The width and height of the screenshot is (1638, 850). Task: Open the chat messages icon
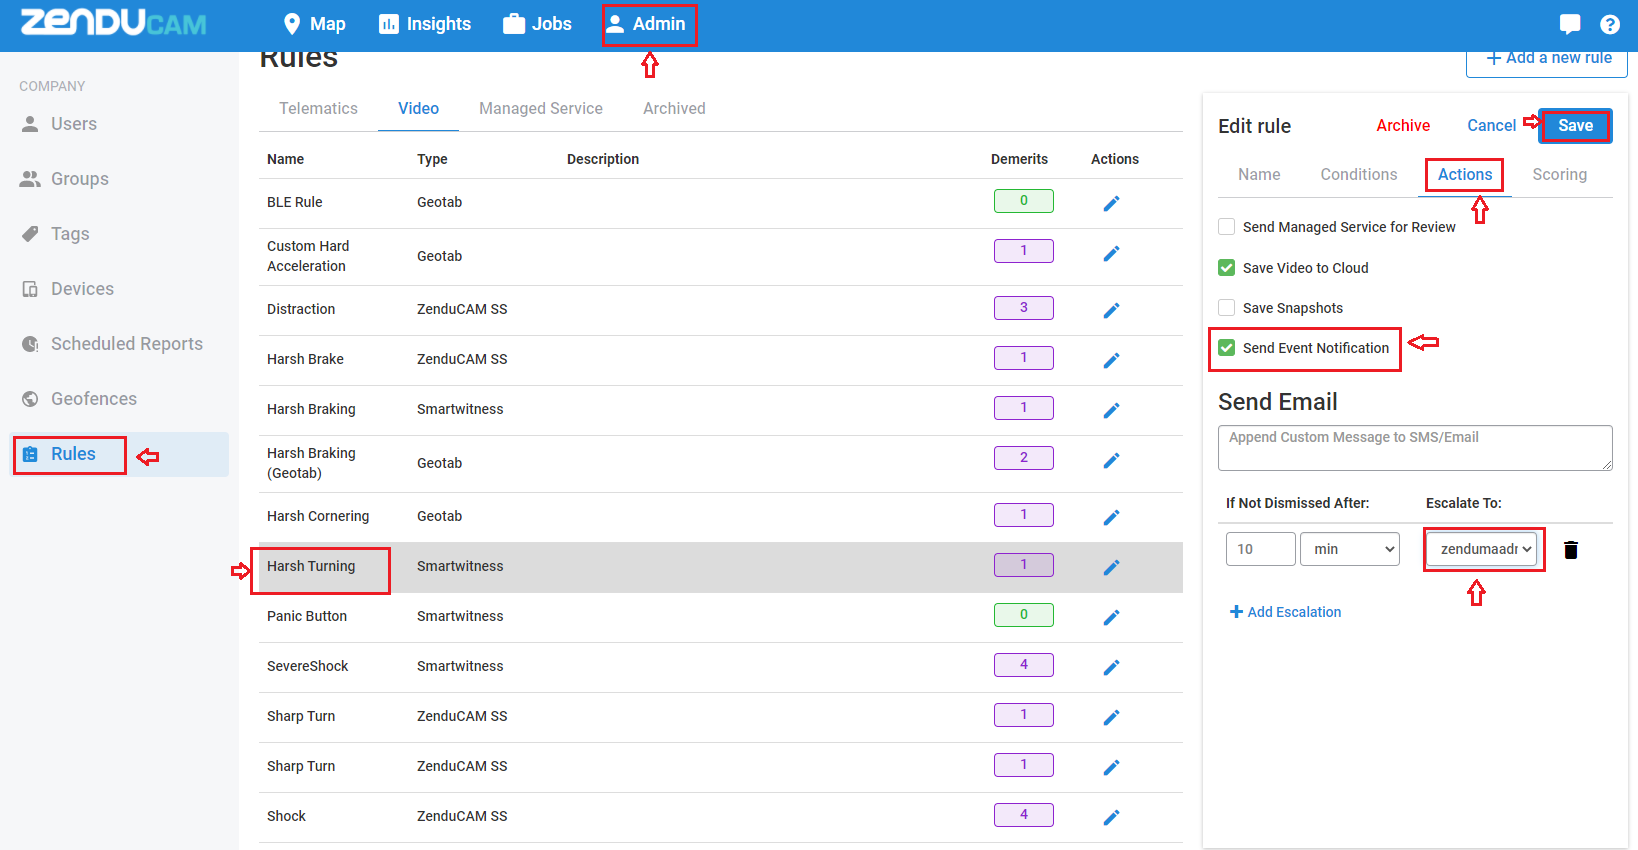coord(1570,24)
